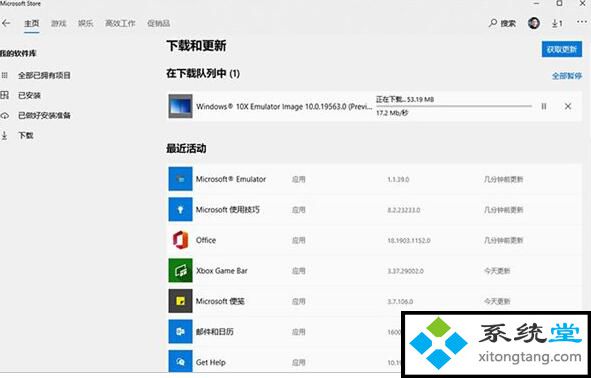The height and width of the screenshot is (378, 591).
Task: Switch to the 高效工作 tab
Action: [x=120, y=23]
